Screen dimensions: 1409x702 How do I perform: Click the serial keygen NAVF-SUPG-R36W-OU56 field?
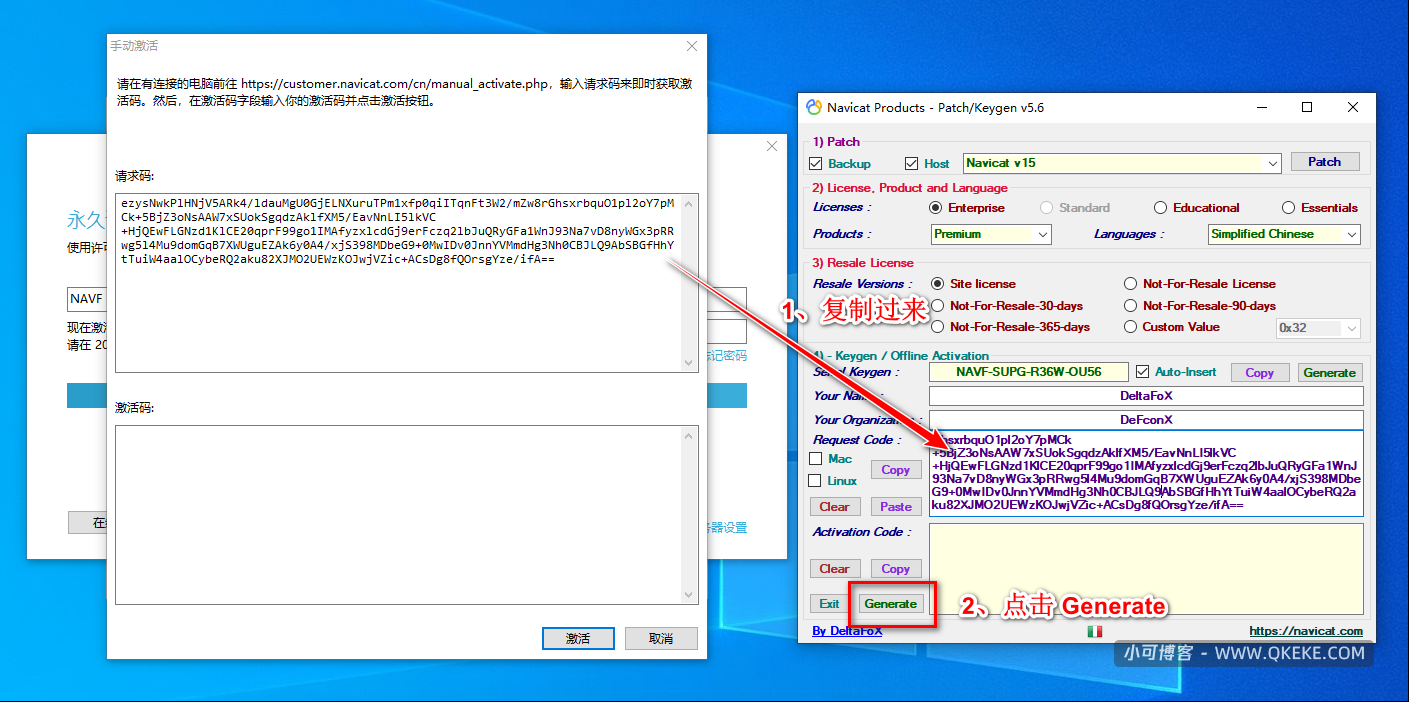click(1028, 372)
